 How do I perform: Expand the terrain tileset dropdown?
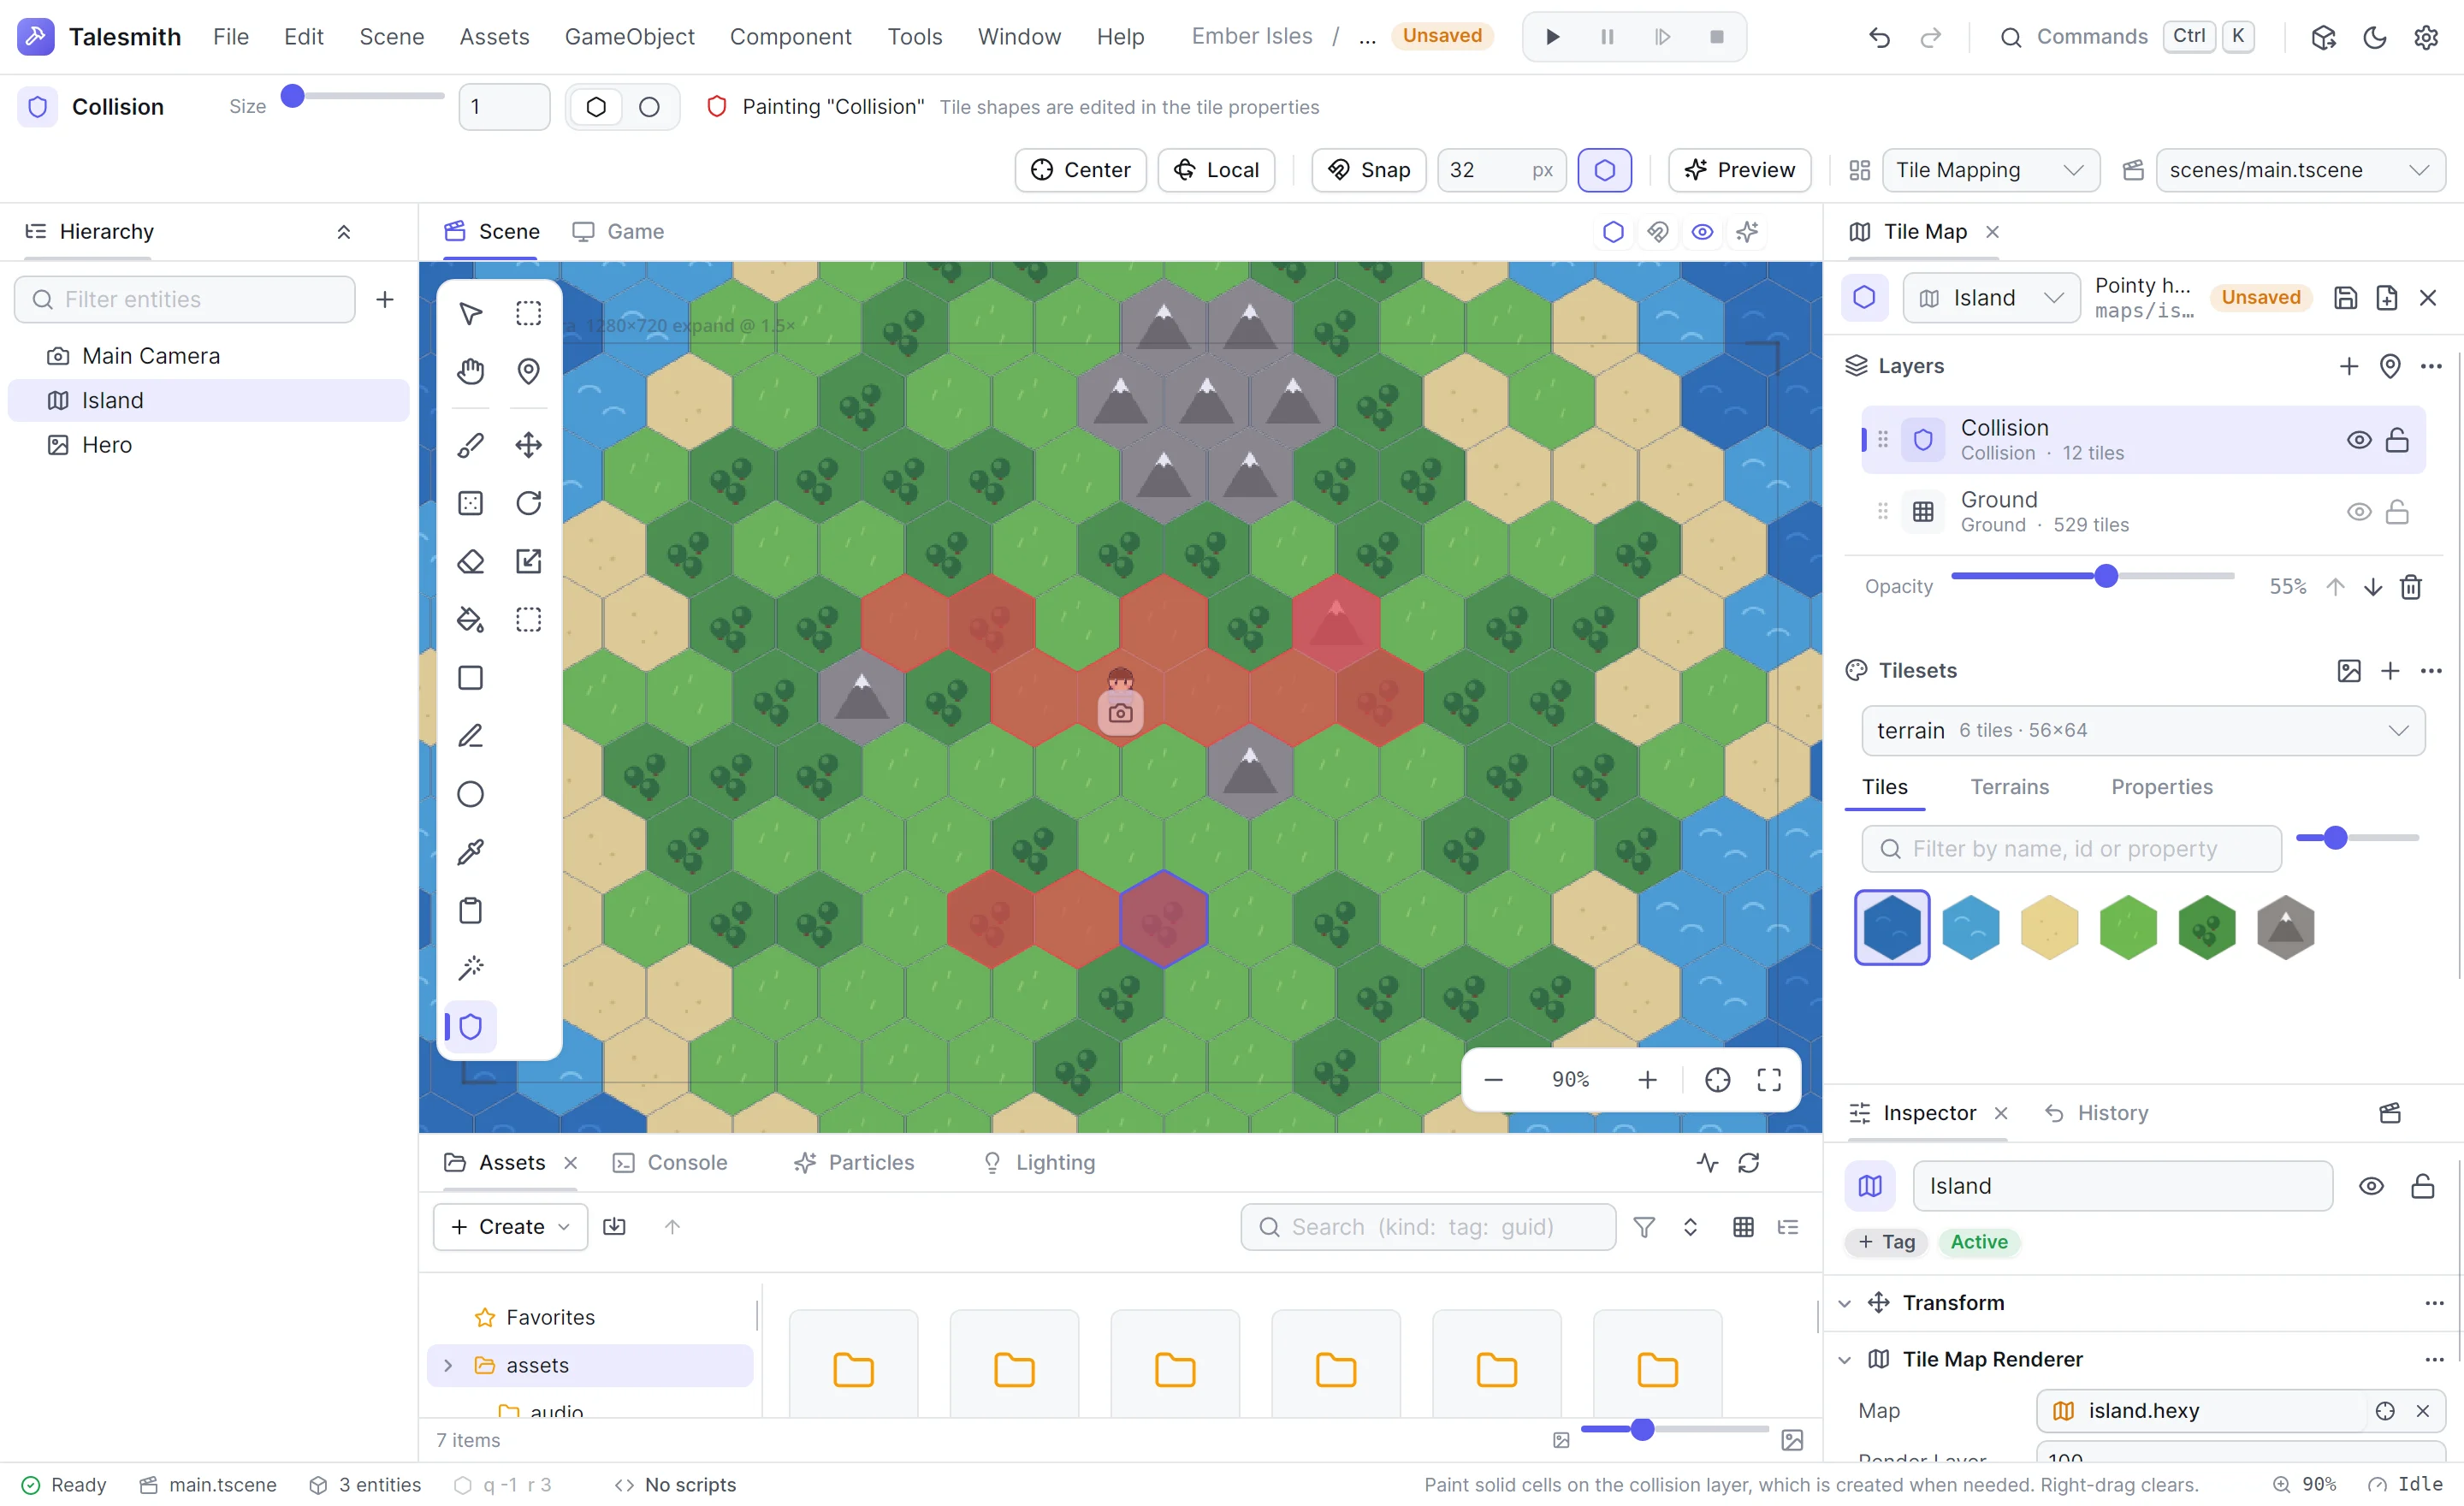coord(2143,731)
